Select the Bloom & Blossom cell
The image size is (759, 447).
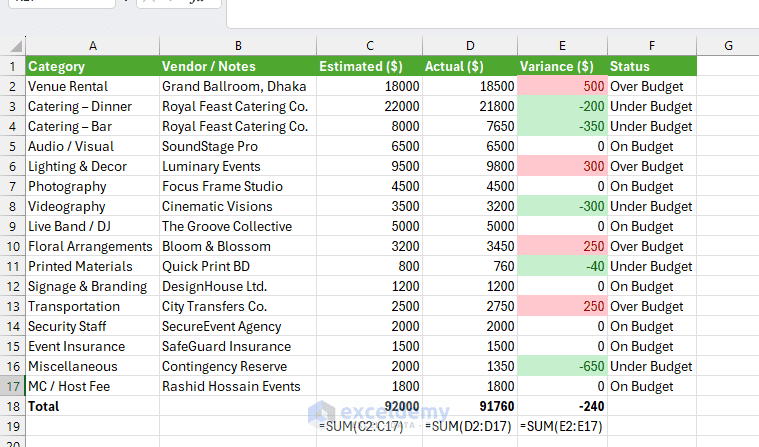click(238, 247)
